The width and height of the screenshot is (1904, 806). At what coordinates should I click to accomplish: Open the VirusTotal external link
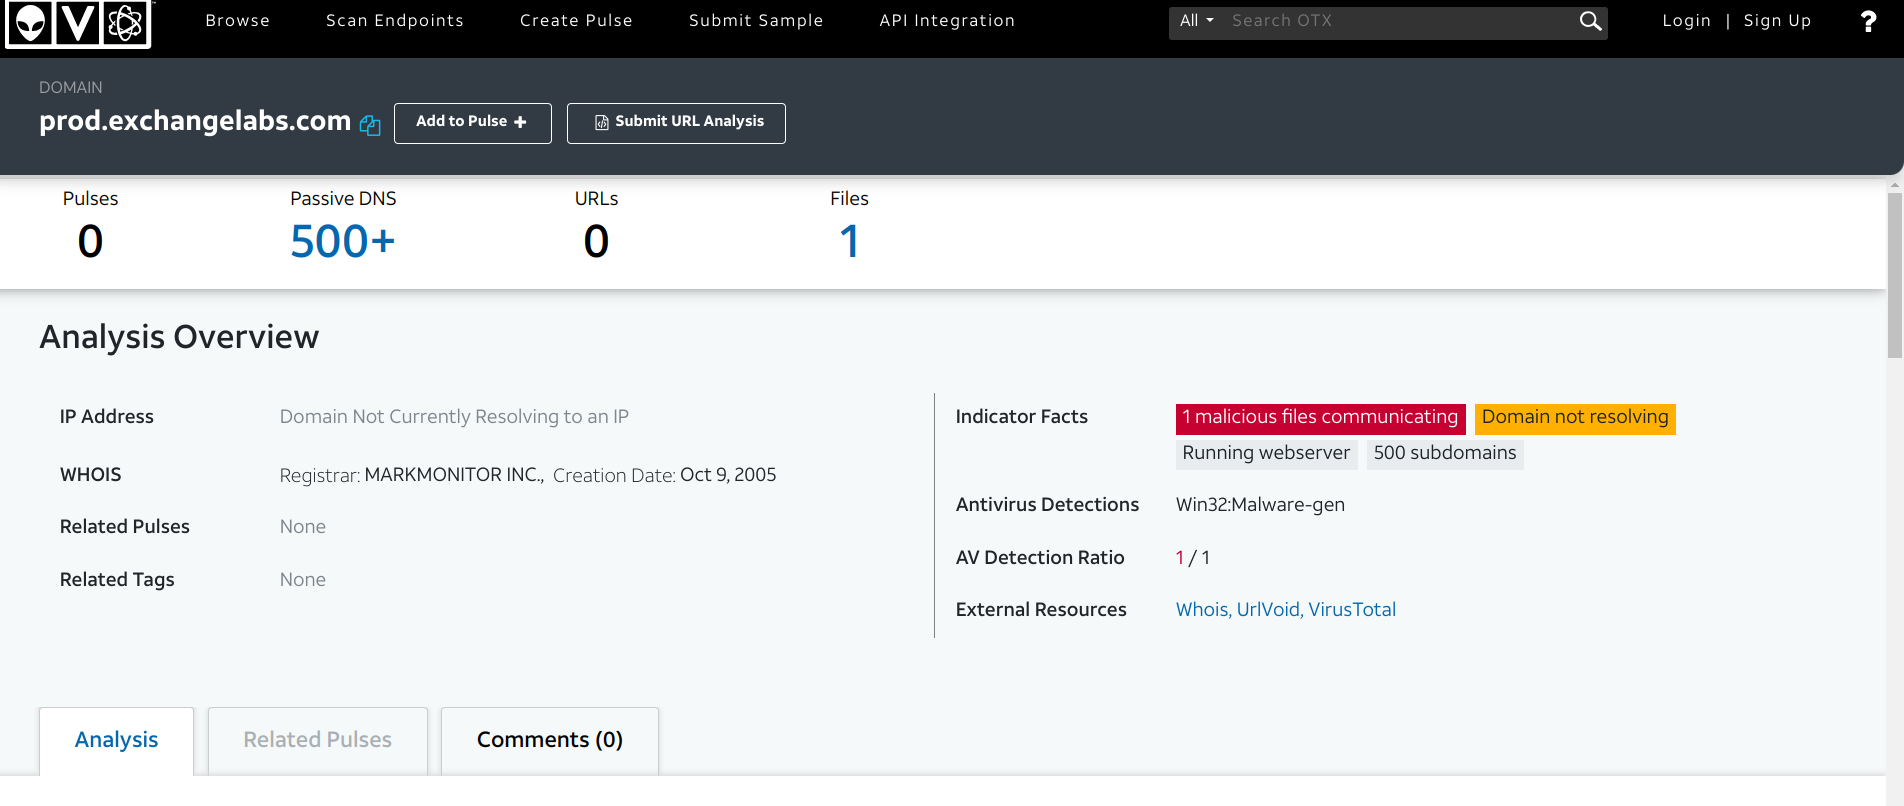tap(1352, 610)
